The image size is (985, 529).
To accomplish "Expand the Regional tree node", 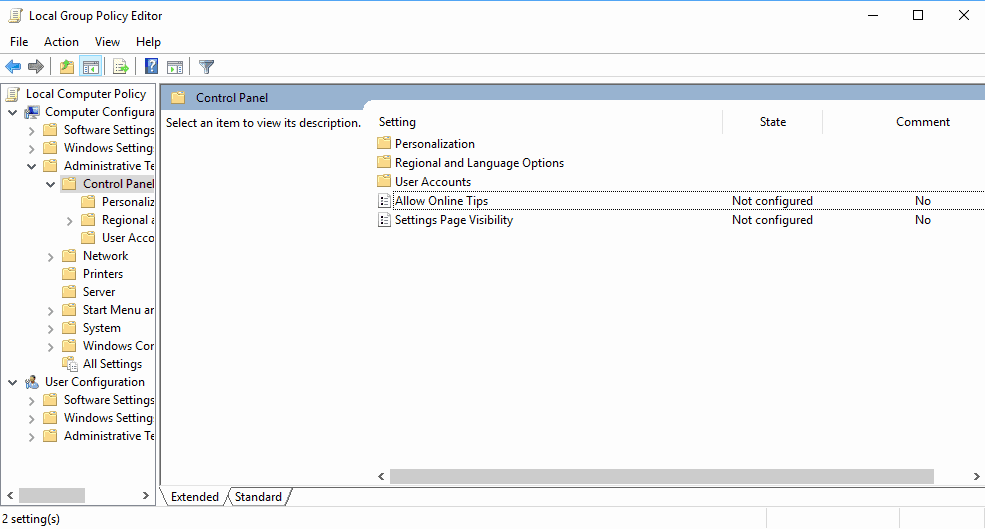I will click(70, 221).
